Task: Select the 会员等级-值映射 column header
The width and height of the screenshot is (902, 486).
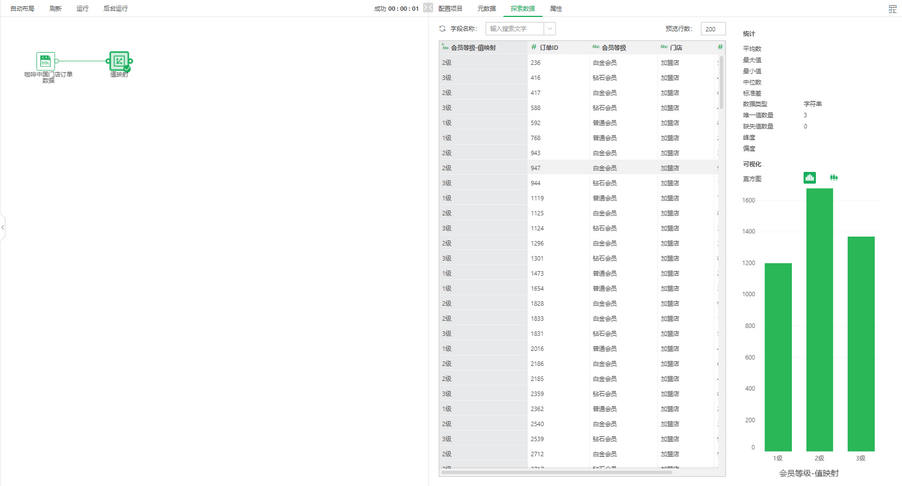Action: [x=483, y=48]
